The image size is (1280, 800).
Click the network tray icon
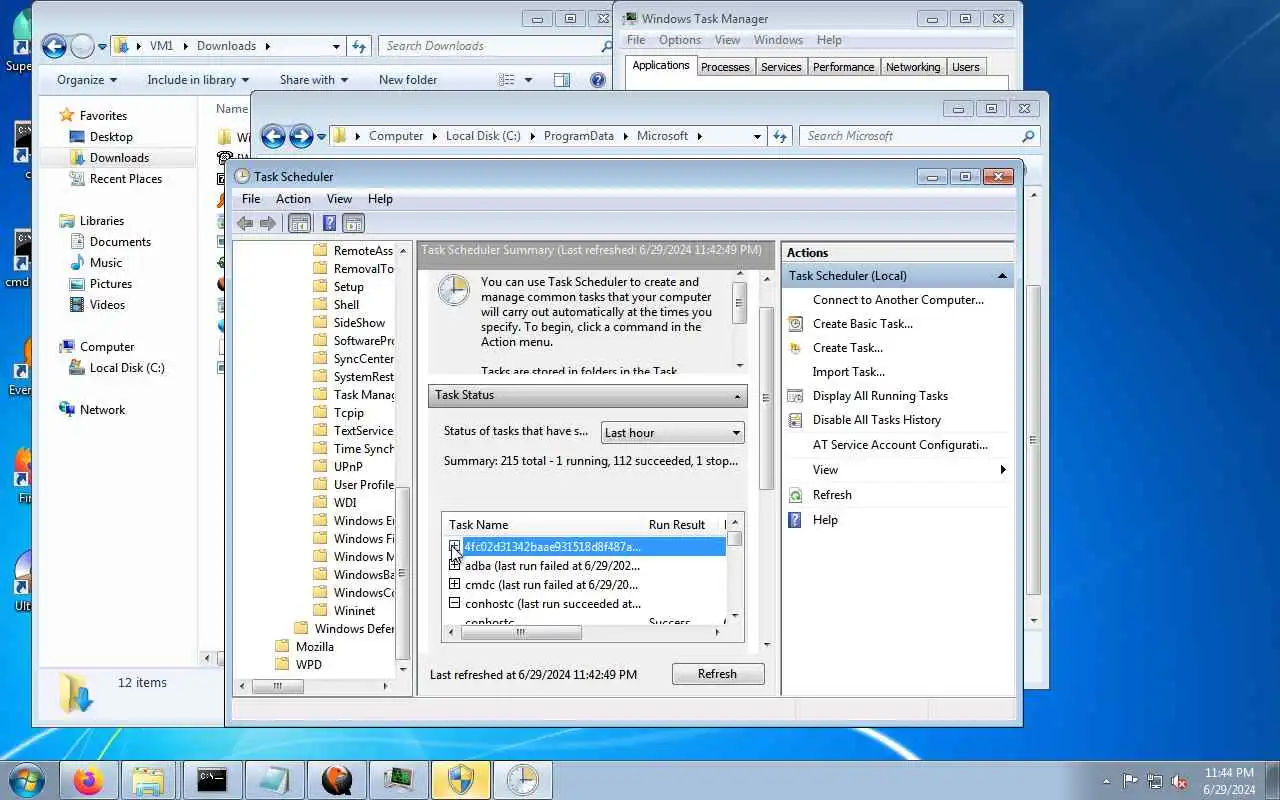pos(1155,781)
